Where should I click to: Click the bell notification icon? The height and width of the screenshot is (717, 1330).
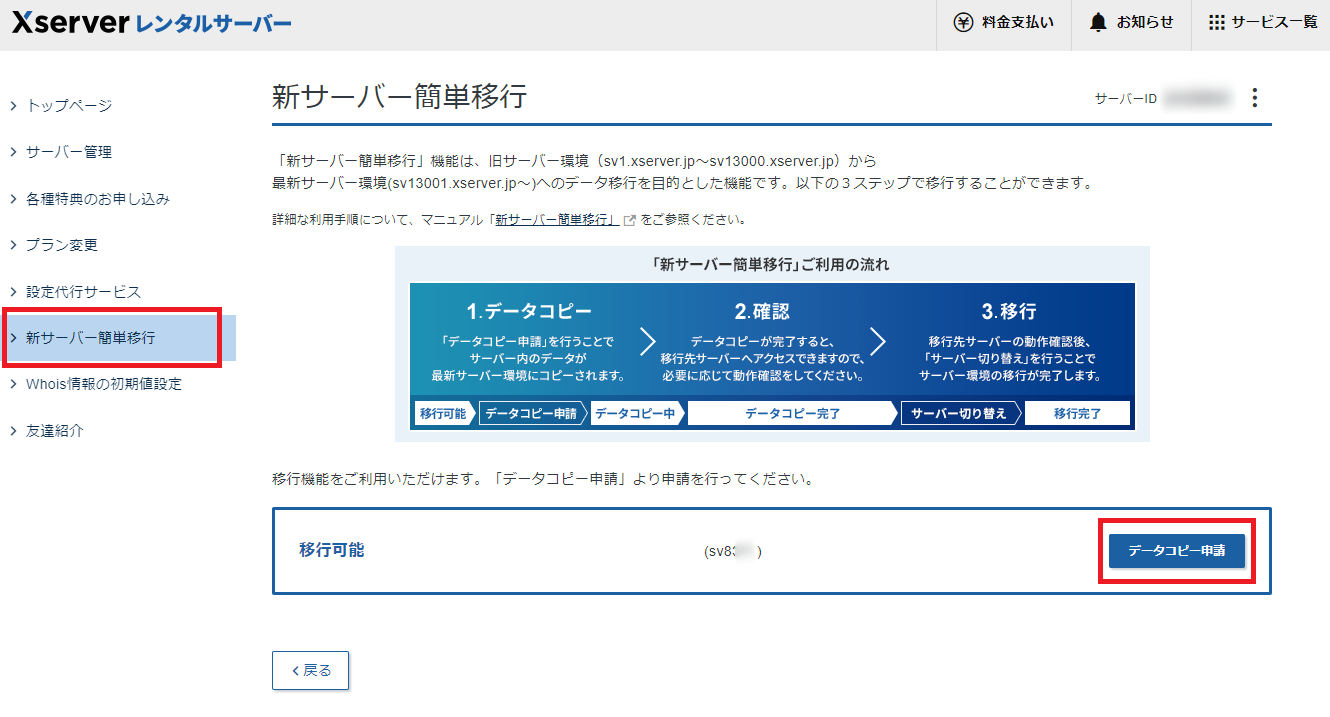(1099, 22)
